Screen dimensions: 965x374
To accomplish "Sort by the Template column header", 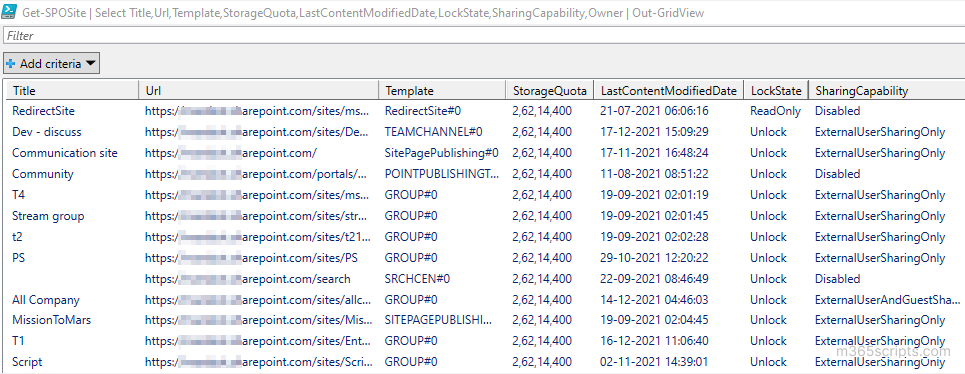I will (x=442, y=90).
